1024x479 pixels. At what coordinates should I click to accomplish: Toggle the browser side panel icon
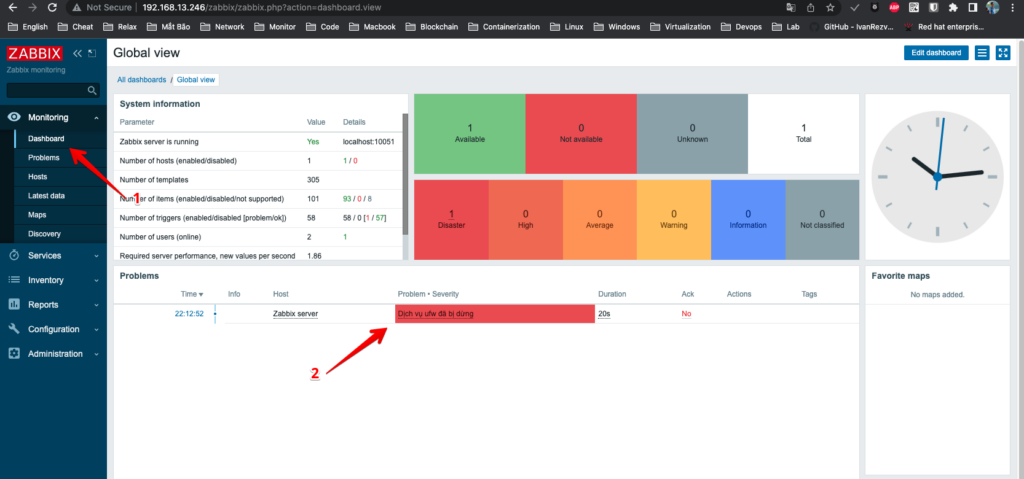pos(972,8)
